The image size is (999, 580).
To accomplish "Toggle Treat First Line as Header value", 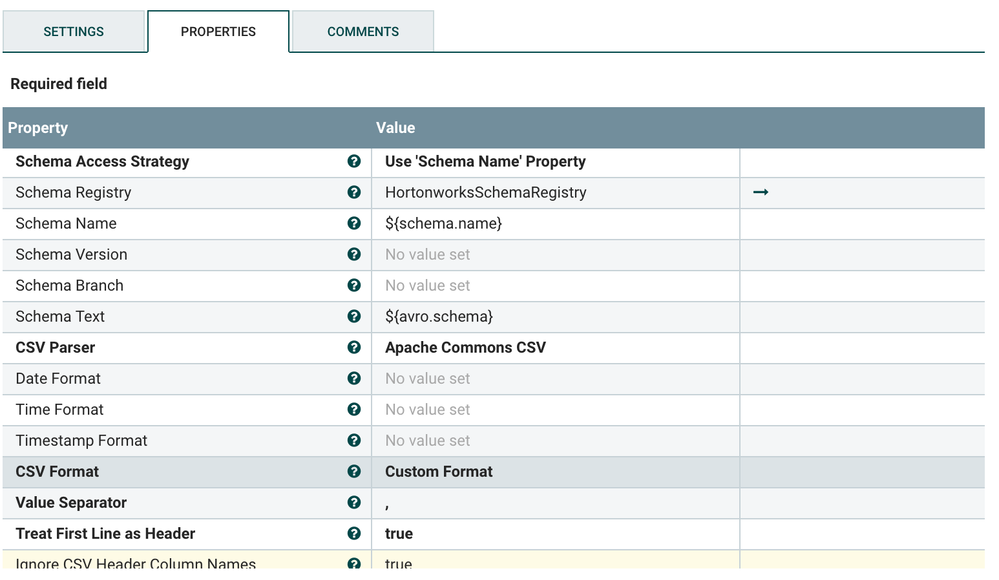I will pos(555,534).
